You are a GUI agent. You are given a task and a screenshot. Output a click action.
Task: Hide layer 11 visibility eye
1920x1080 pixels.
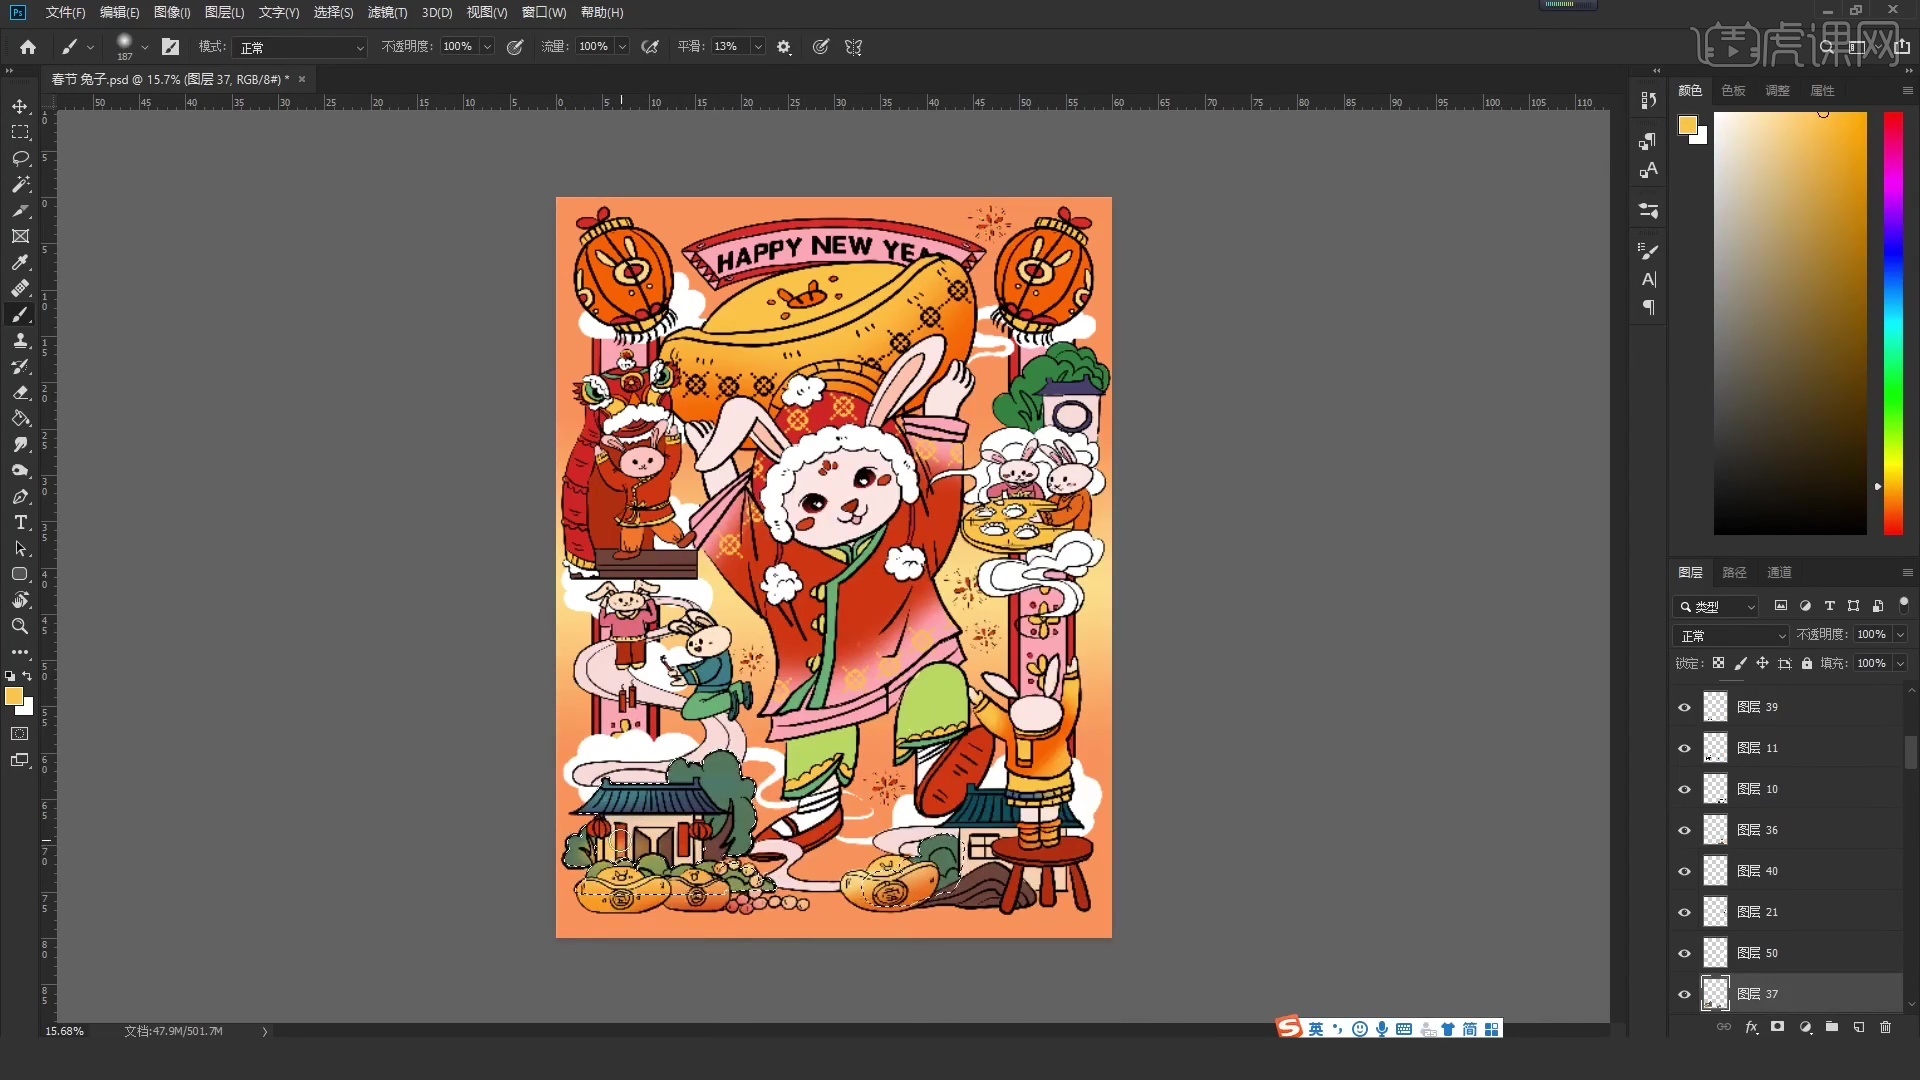coord(1684,748)
